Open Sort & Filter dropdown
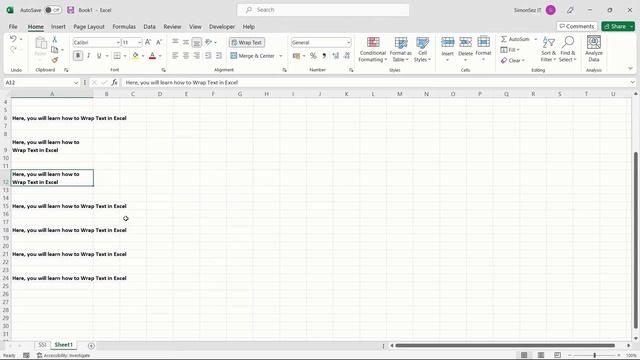Viewport: 640px width, 360px height. 549,49
